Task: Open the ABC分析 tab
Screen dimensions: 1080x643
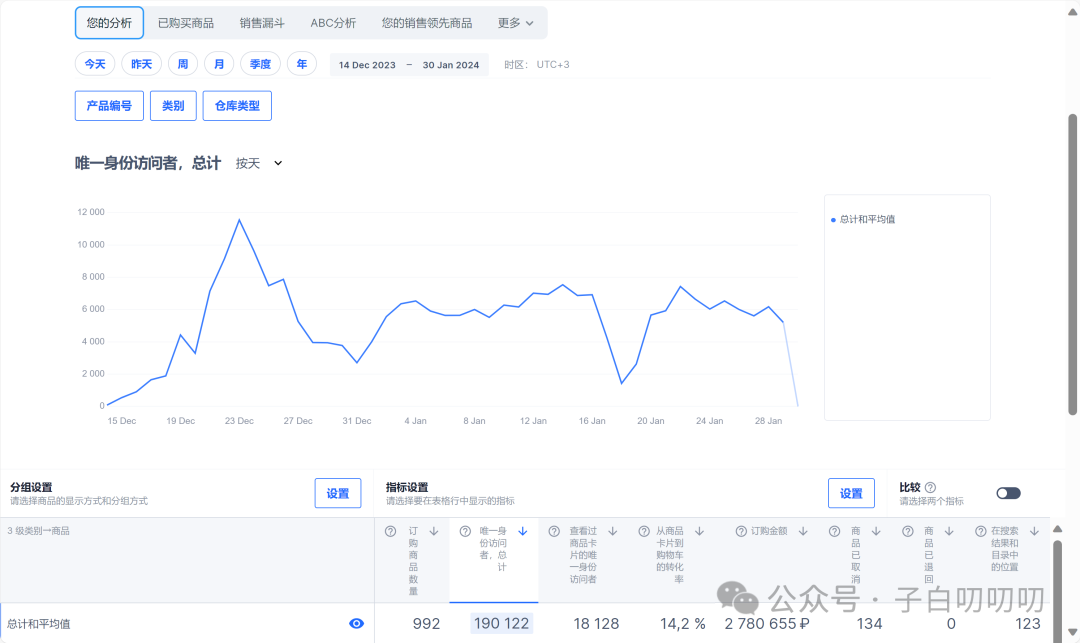Action: coord(333,22)
